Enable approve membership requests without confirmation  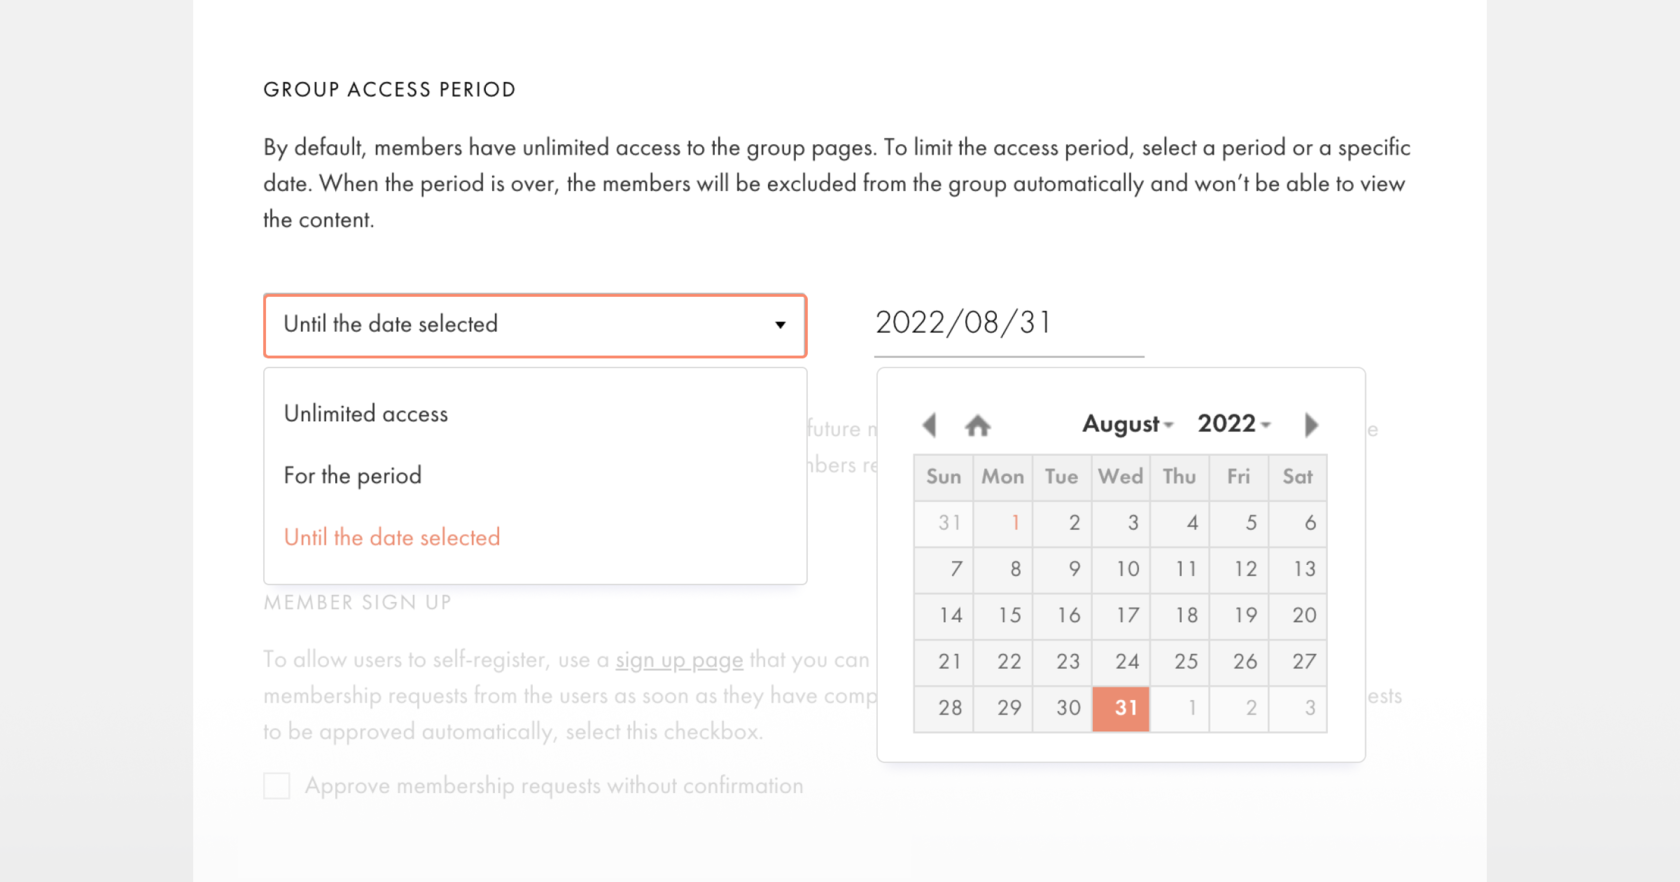click(277, 786)
